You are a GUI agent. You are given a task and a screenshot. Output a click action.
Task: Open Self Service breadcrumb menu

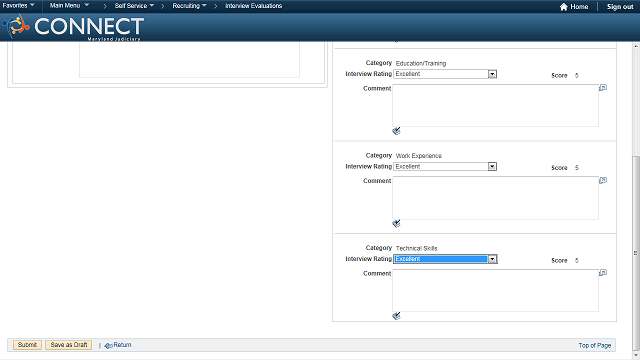point(134,6)
